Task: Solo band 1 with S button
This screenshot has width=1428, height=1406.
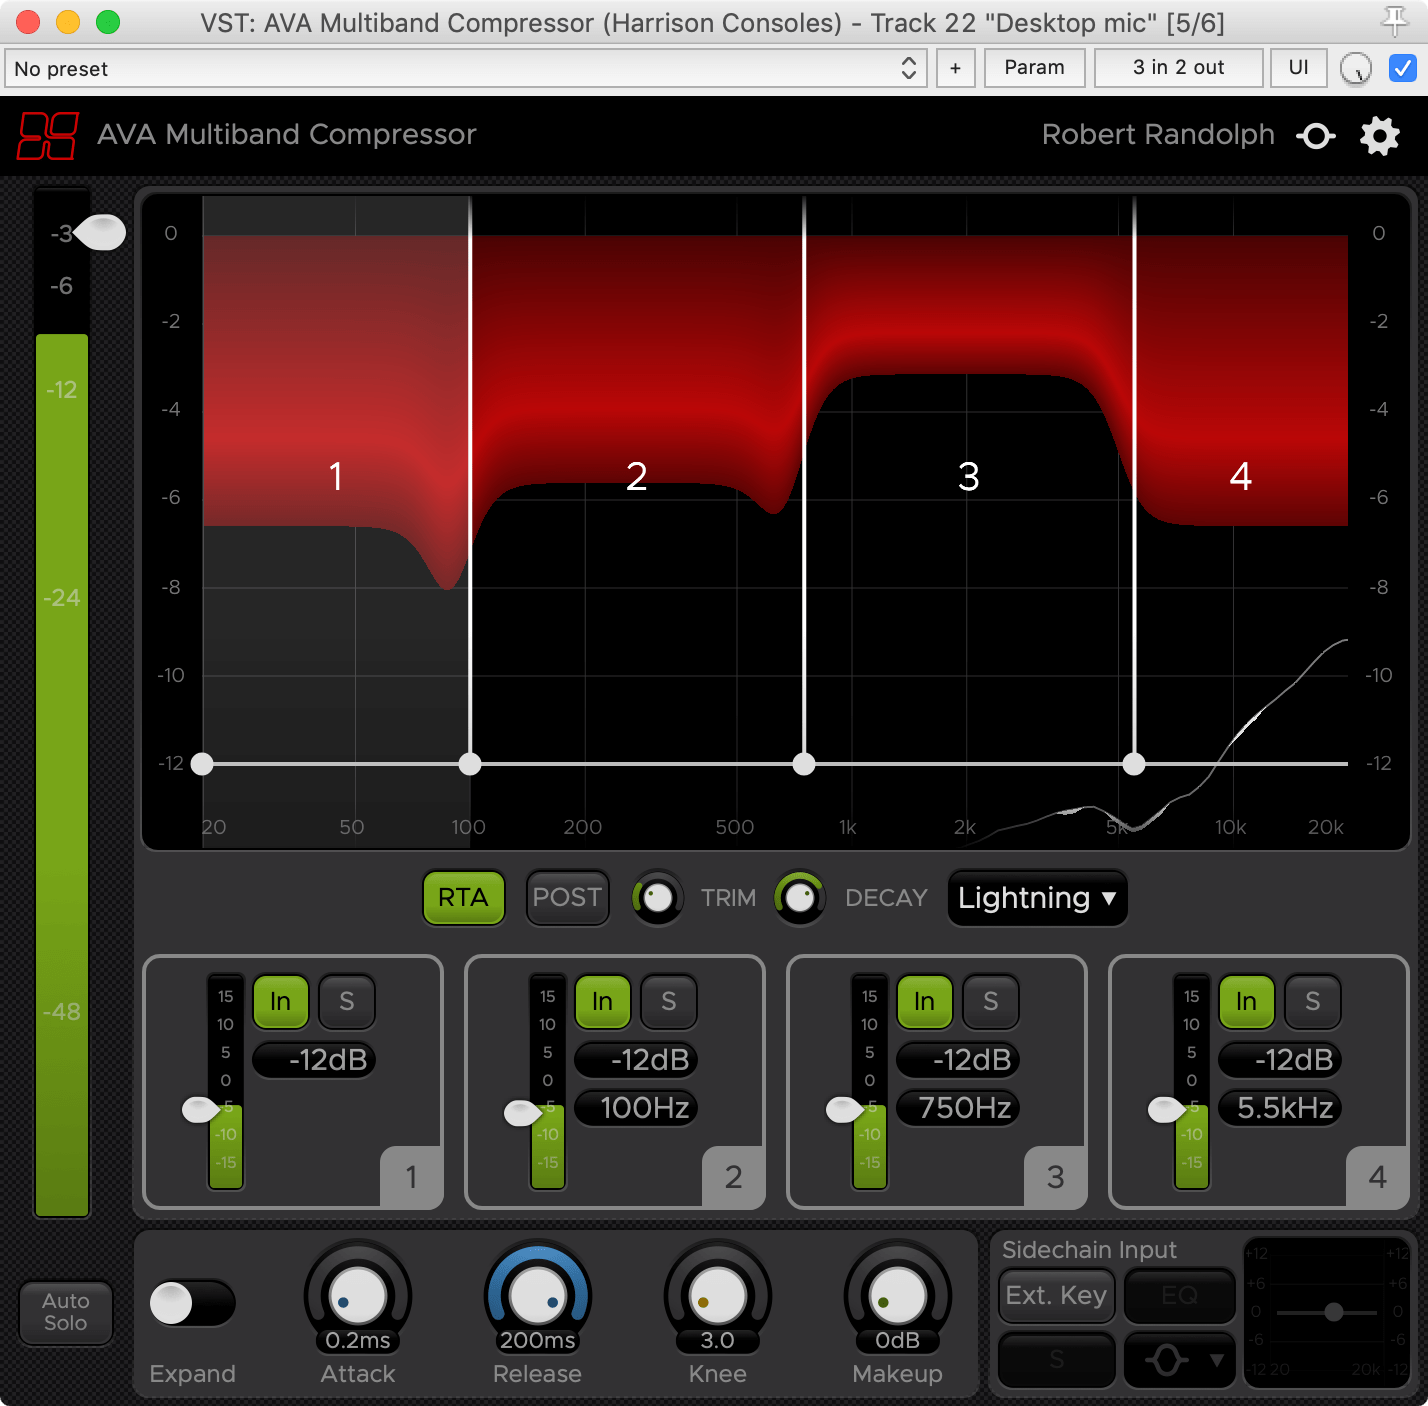Action: (x=347, y=1001)
